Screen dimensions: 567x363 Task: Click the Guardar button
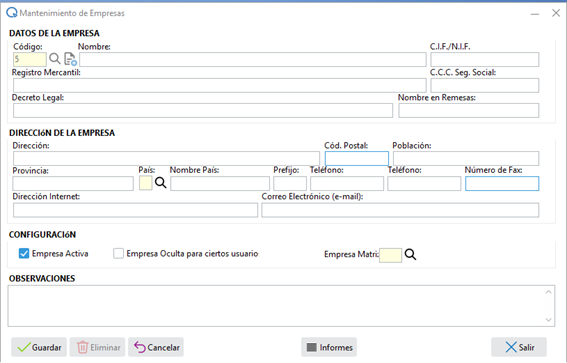click(39, 347)
